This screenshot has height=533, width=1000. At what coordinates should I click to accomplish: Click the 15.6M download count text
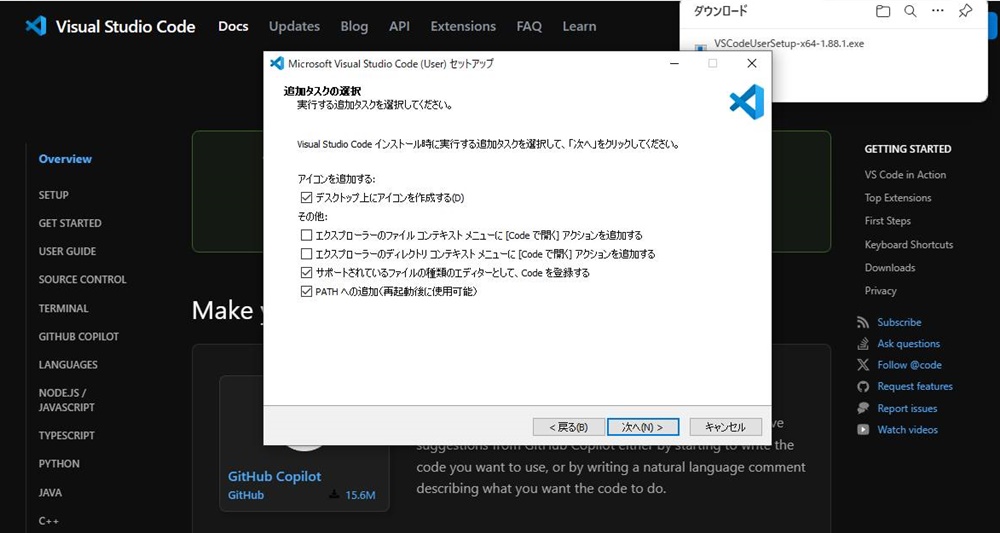point(360,495)
